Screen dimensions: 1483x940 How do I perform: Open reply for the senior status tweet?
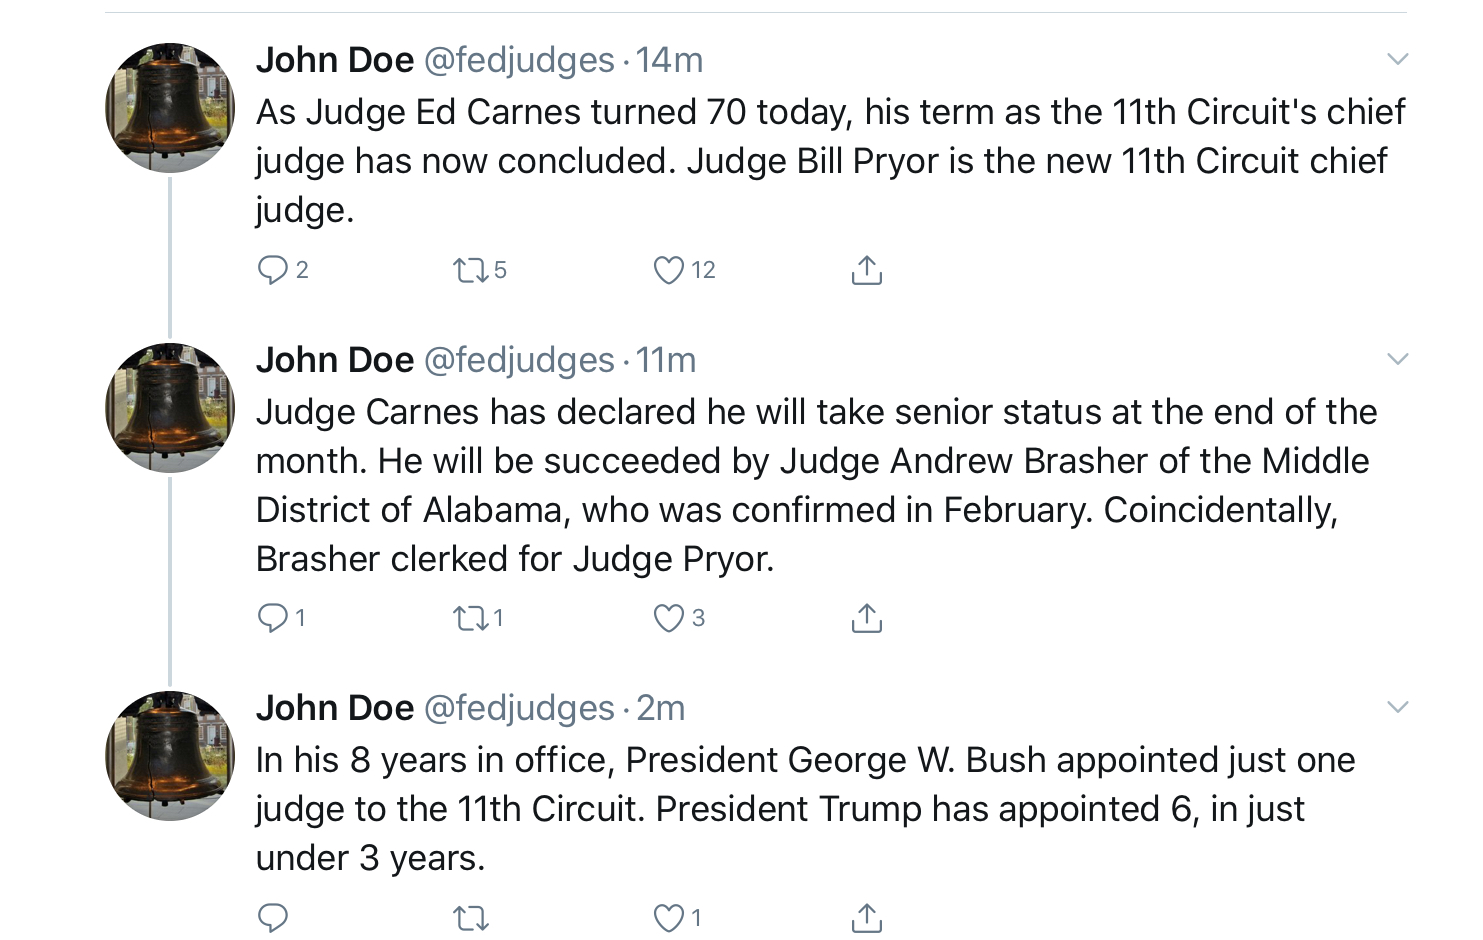pyautogui.click(x=273, y=617)
